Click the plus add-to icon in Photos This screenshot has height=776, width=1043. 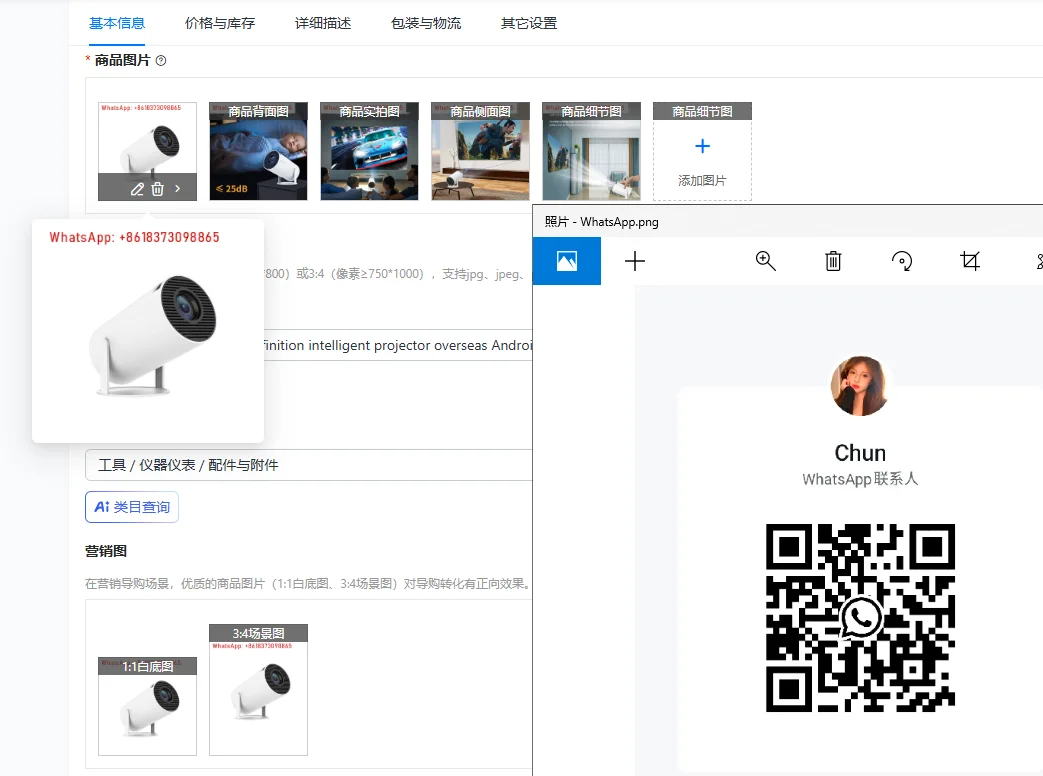click(x=635, y=261)
